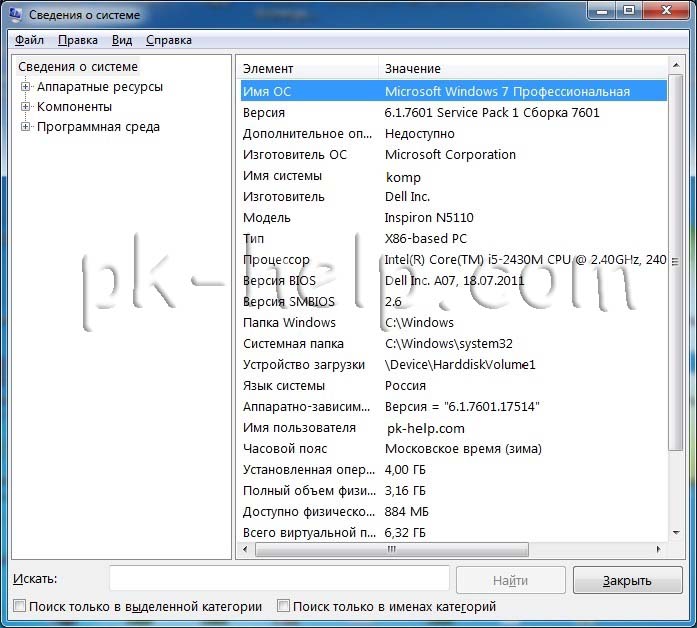This screenshot has height=628, width=697.
Task: Open the Вид menu
Action: (x=122, y=40)
